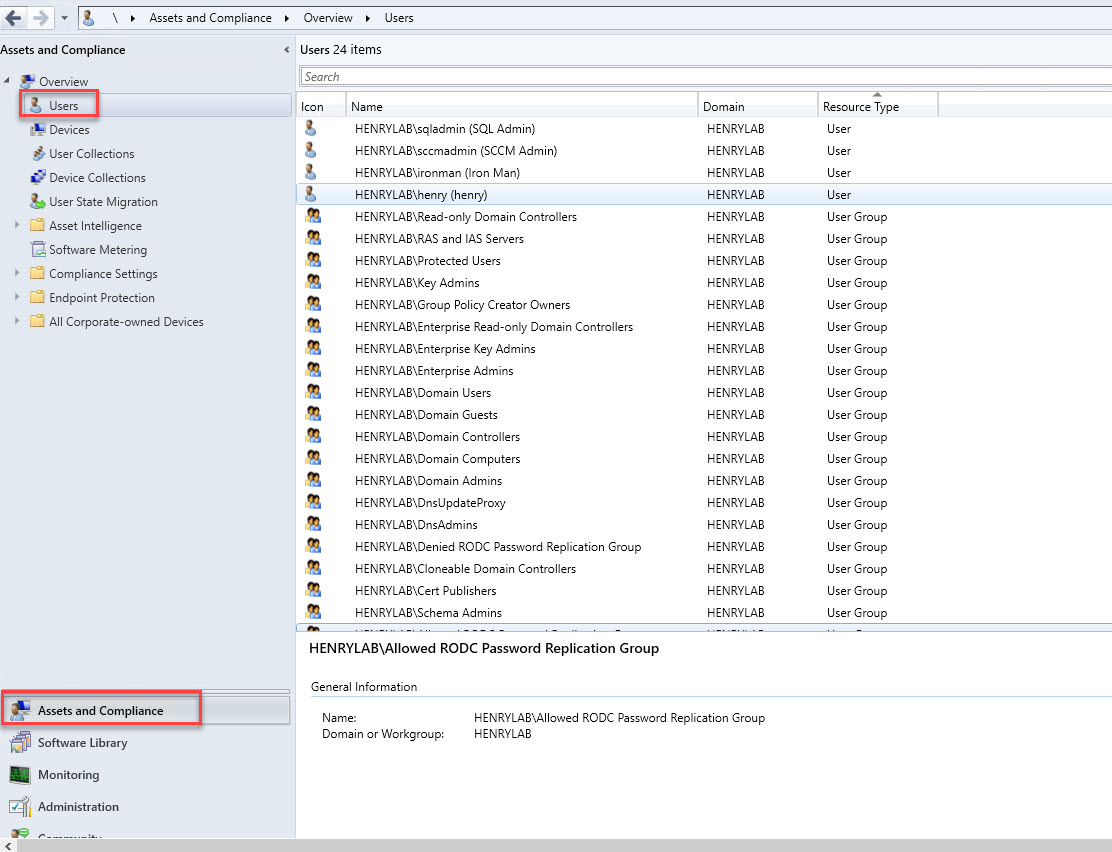Select Device Collections icon in sidebar
The image size is (1112, 852).
[38, 178]
